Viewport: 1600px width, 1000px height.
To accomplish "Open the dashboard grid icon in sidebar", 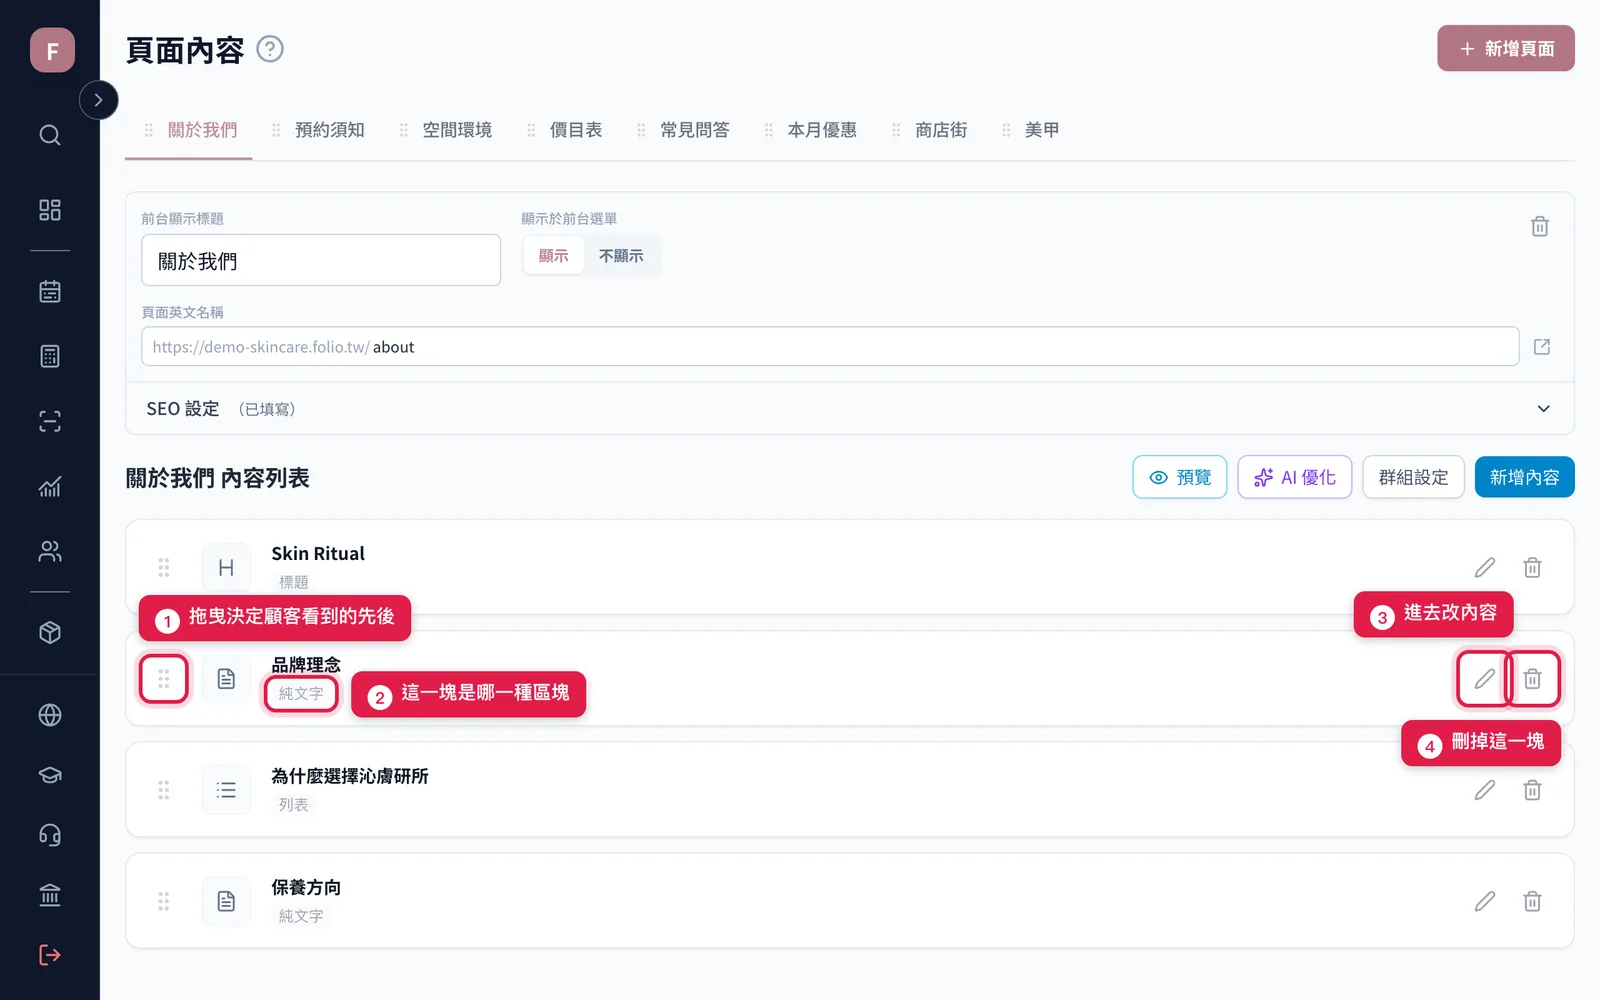I will [x=50, y=210].
